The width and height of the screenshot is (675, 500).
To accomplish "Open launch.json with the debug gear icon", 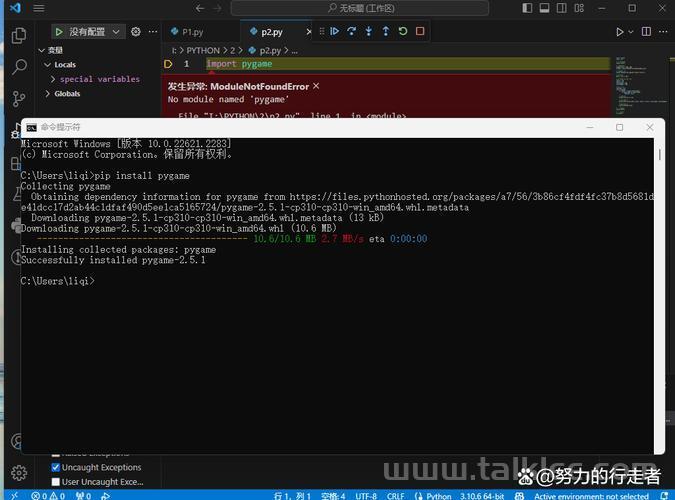I will pos(136,32).
